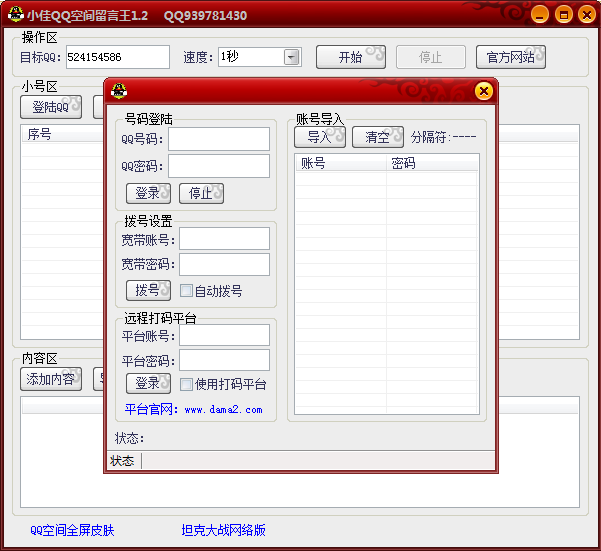
Task: Focus the 宽带密码 input field
Action: pos(224,264)
